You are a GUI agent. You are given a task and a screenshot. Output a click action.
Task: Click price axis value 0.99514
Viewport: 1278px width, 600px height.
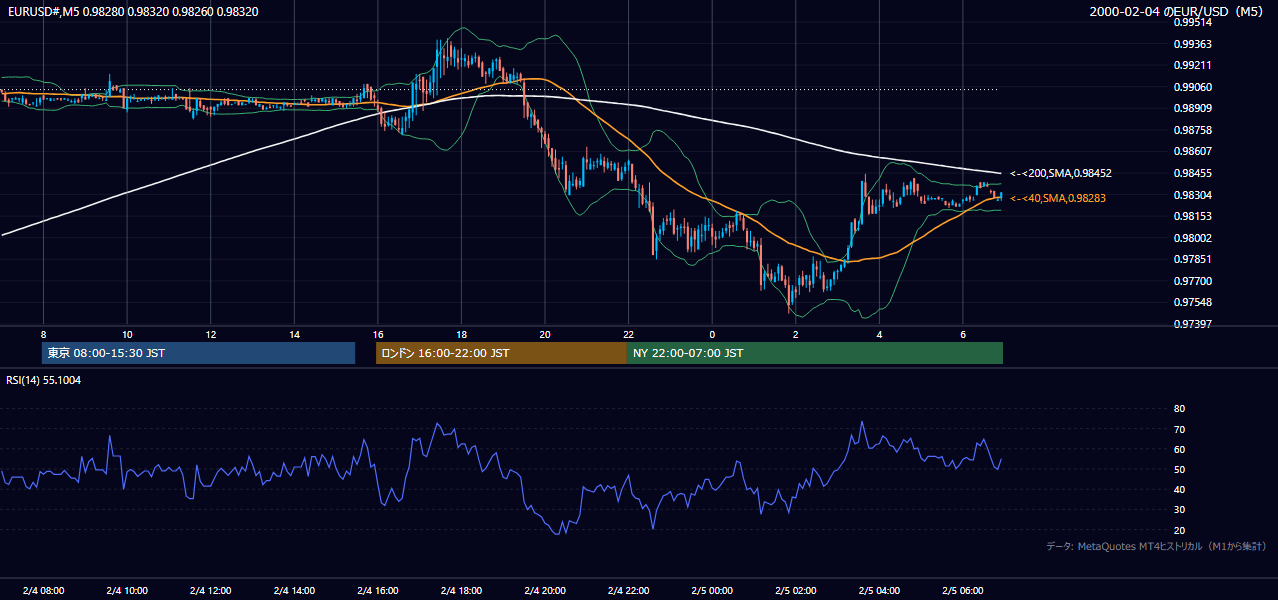1192,22
